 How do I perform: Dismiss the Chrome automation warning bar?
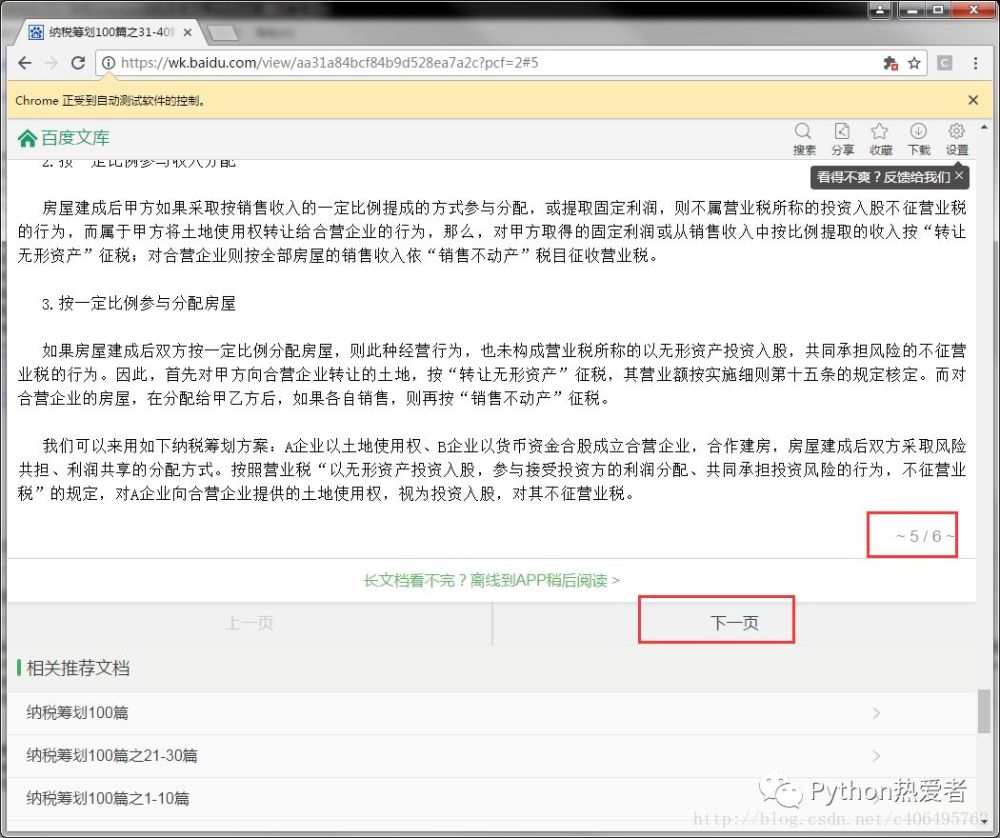[x=973, y=100]
